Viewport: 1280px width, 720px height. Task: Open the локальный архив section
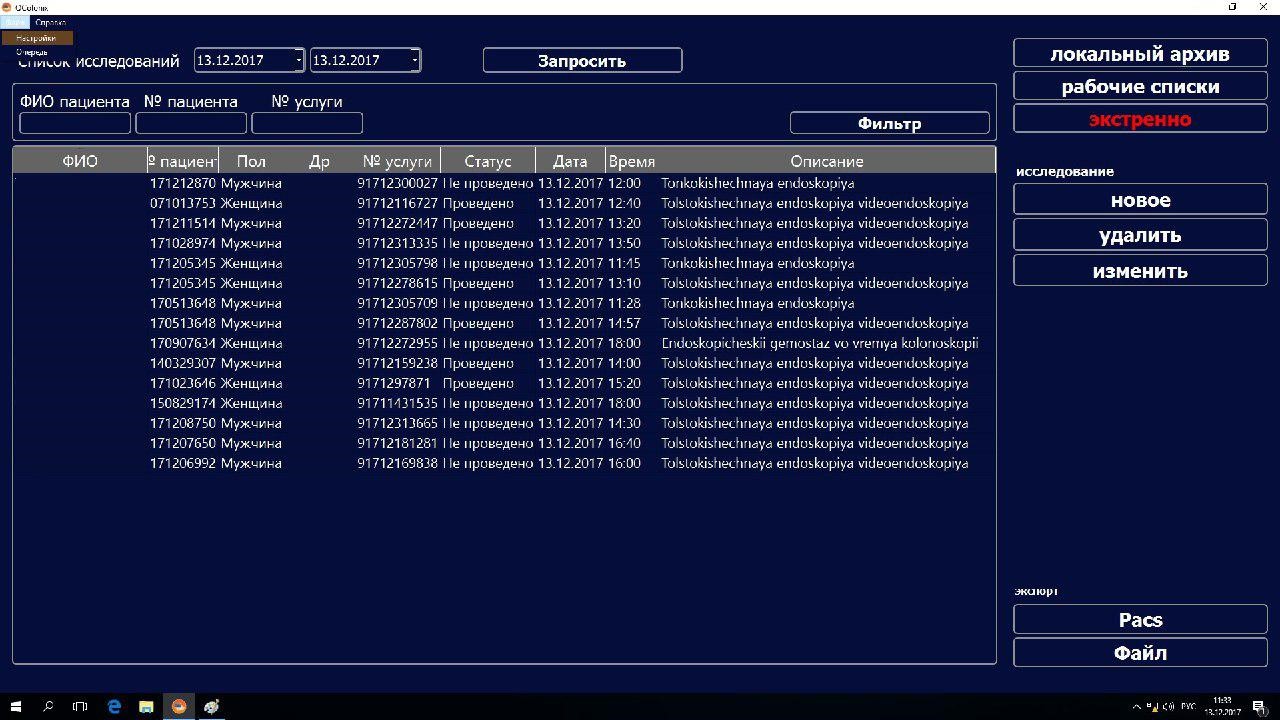click(1140, 54)
